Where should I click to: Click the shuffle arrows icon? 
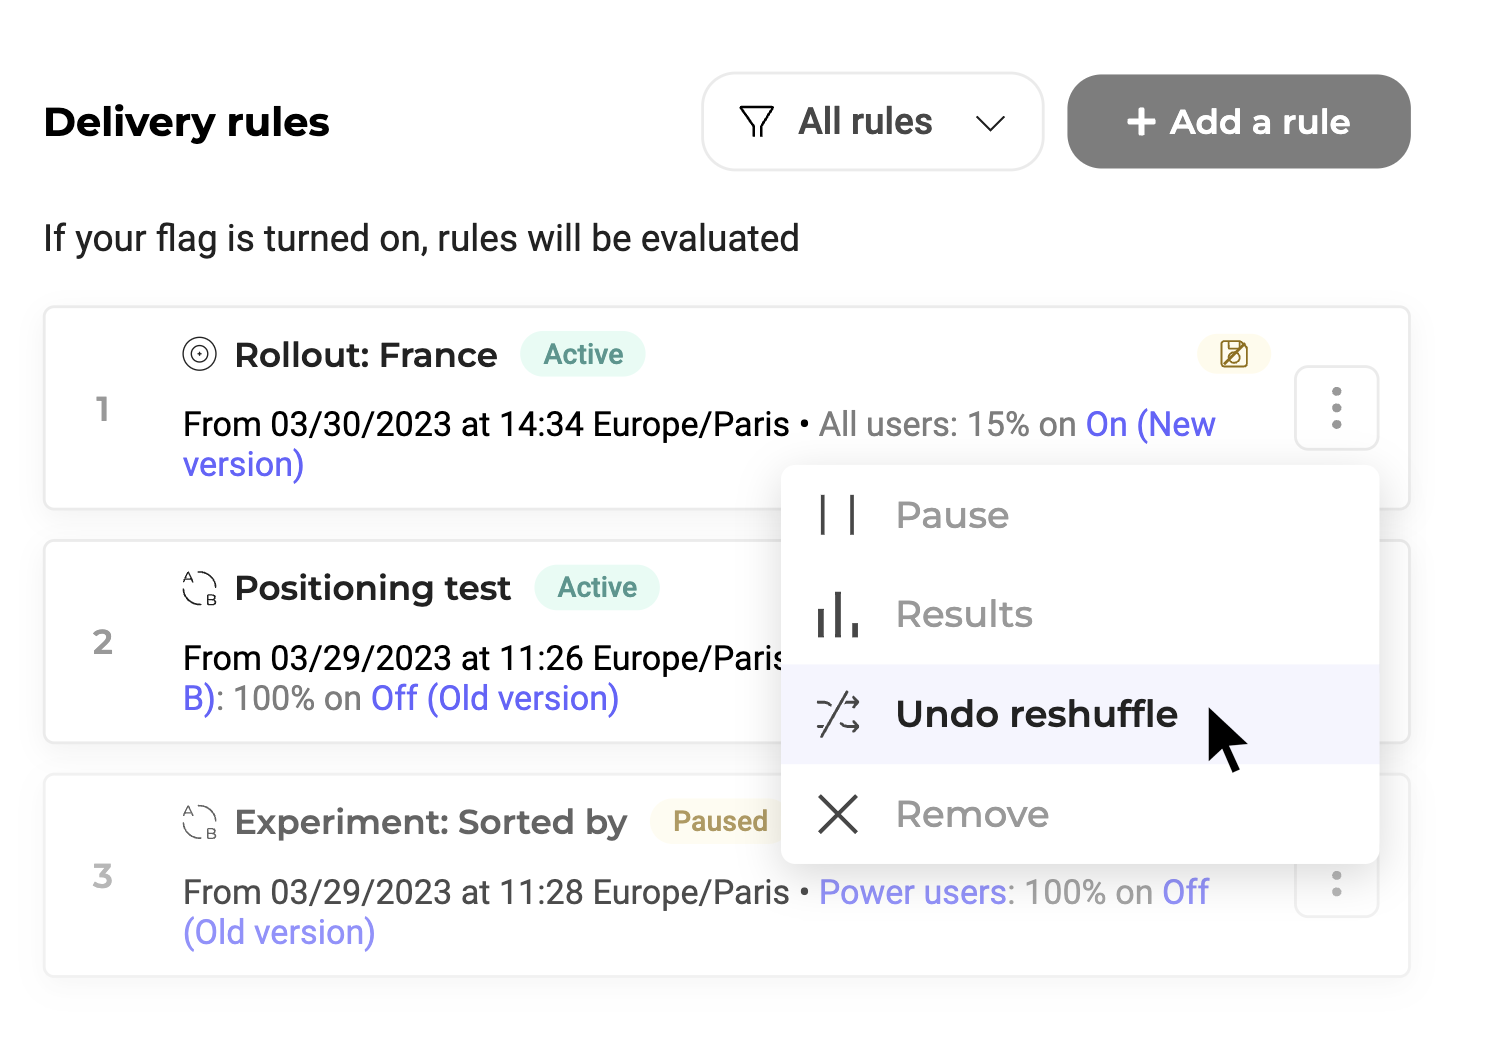pos(838,714)
